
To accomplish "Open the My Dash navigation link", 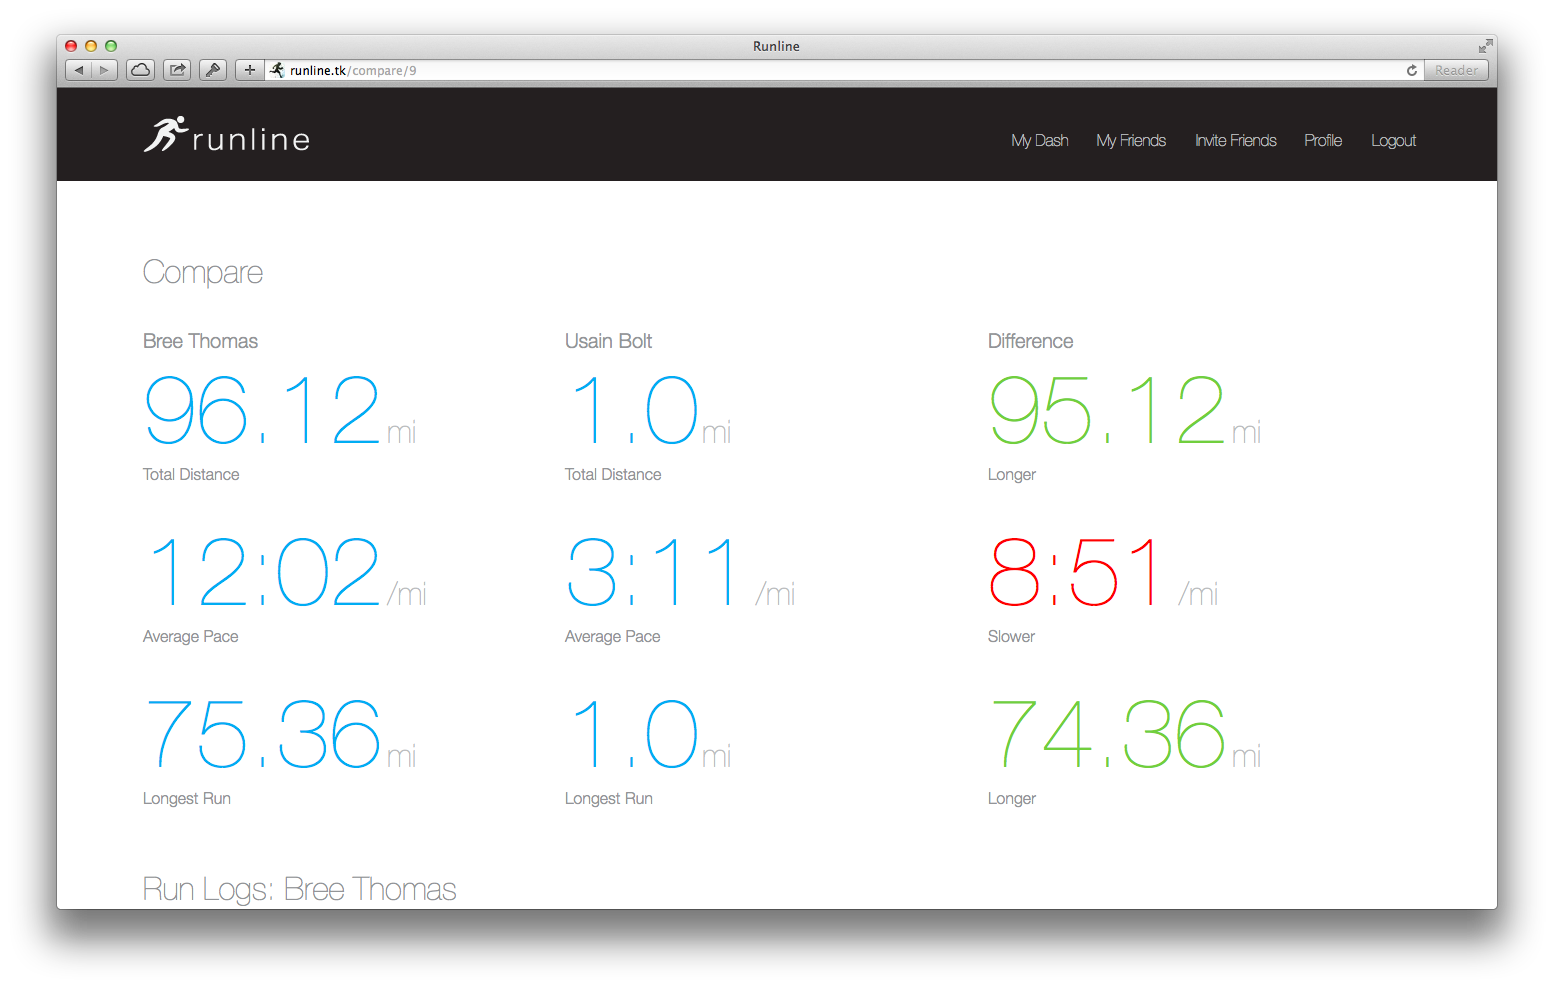I will tap(1040, 141).
